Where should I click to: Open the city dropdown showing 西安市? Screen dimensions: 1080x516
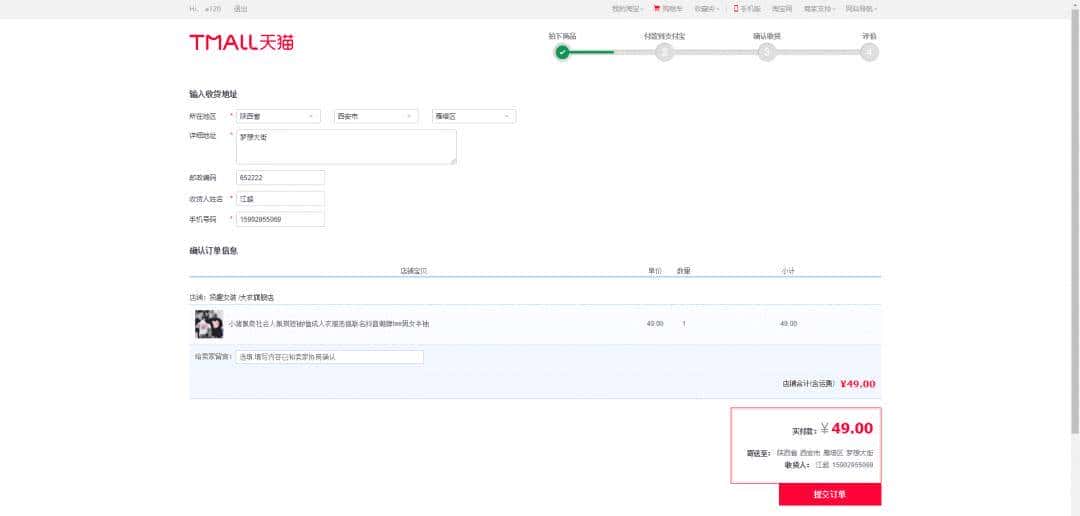376,116
